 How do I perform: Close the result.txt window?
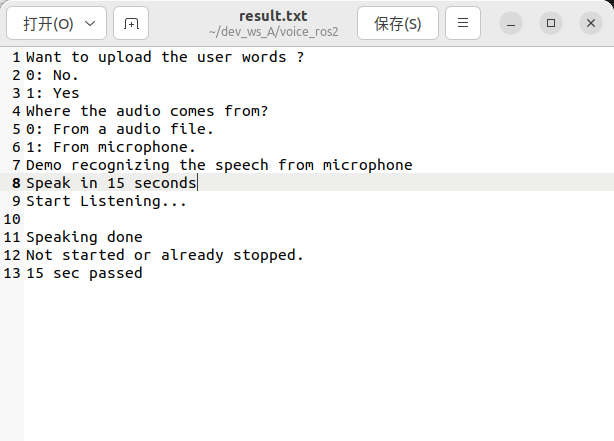[591, 23]
